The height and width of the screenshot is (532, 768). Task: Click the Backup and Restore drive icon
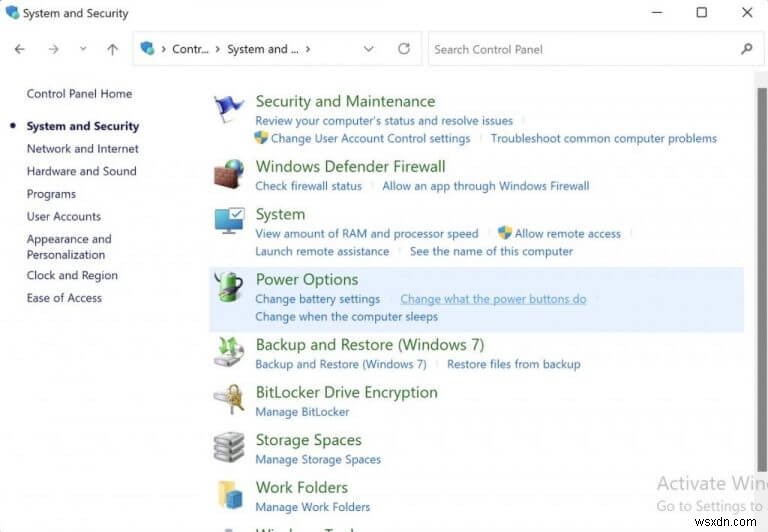pyautogui.click(x=229, y=352)
